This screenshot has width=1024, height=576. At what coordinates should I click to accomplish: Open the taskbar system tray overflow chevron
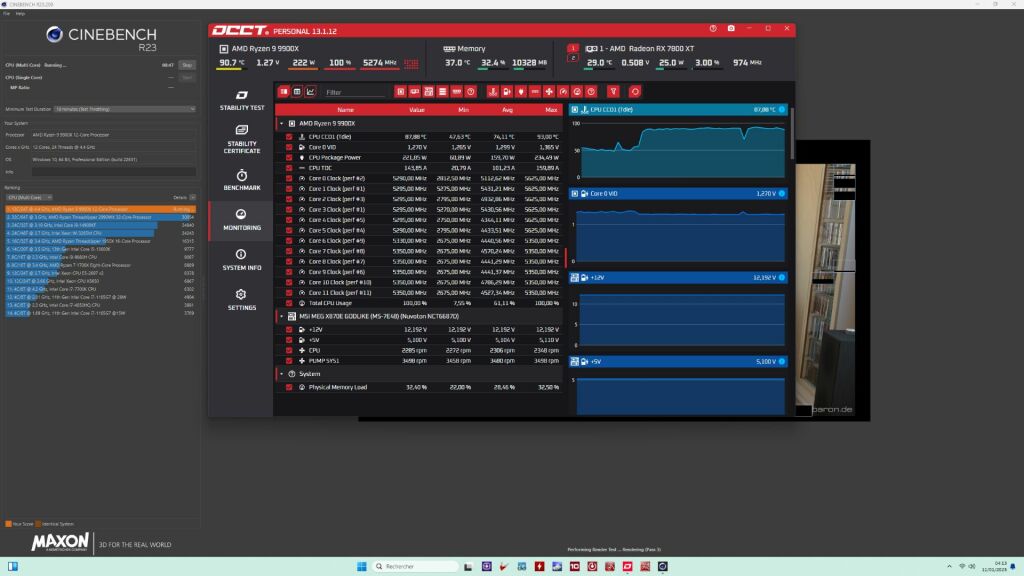(949, 566)
